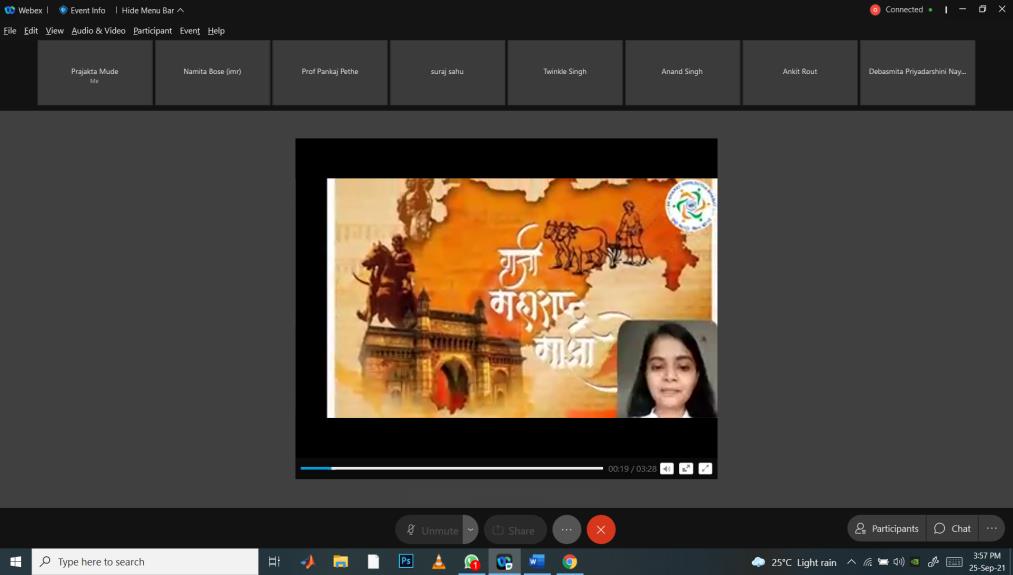Unmute the microphone
The height and width of the screenshot is (575, 1013).
tap(430, 530)
